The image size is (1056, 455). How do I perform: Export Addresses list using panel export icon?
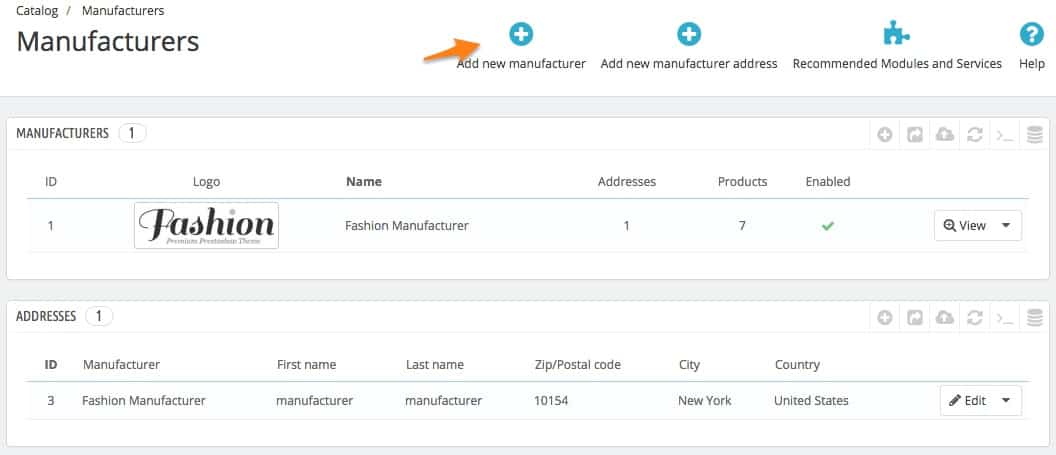[915, 318]
